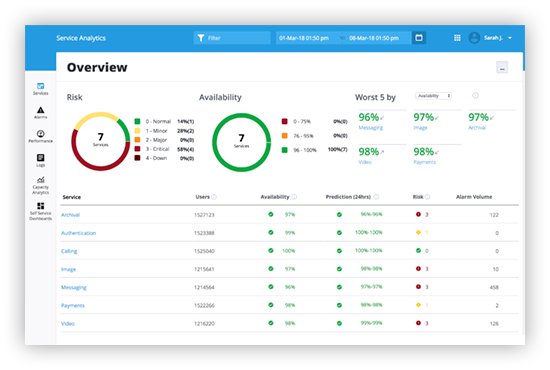Open the Capacity Analytics sidebar section

(41, 185)
